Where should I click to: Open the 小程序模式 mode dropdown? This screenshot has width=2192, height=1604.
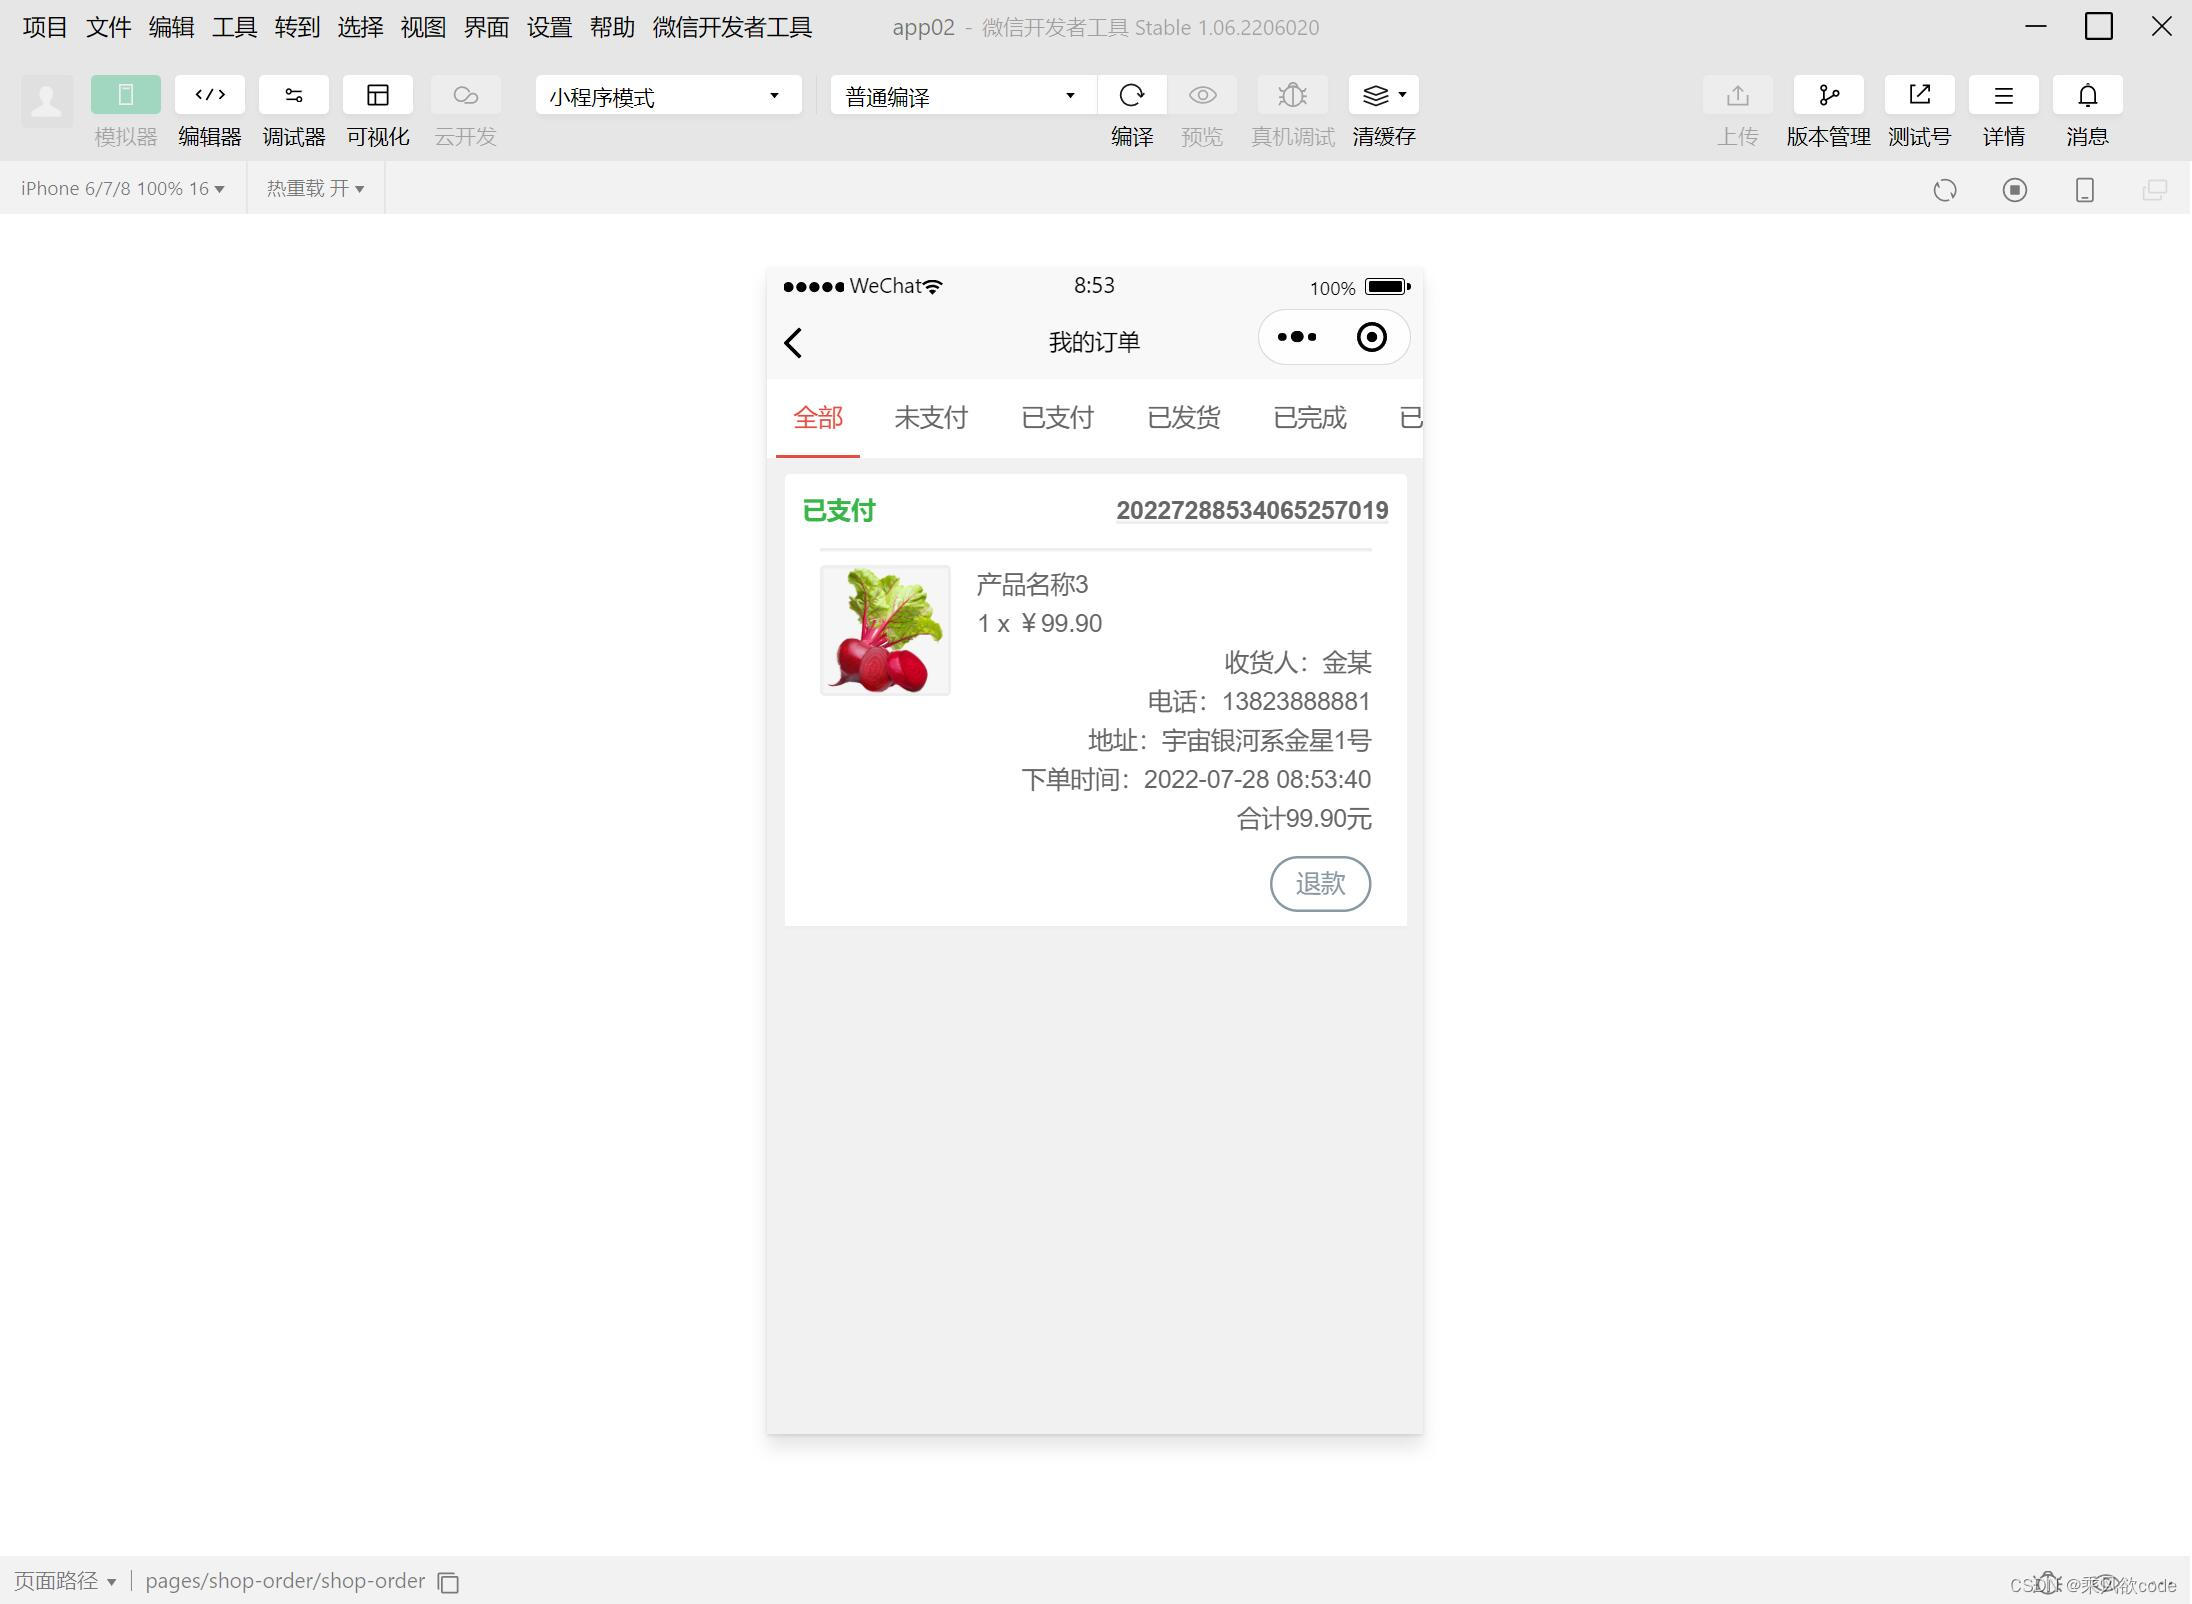click(666, 95)
